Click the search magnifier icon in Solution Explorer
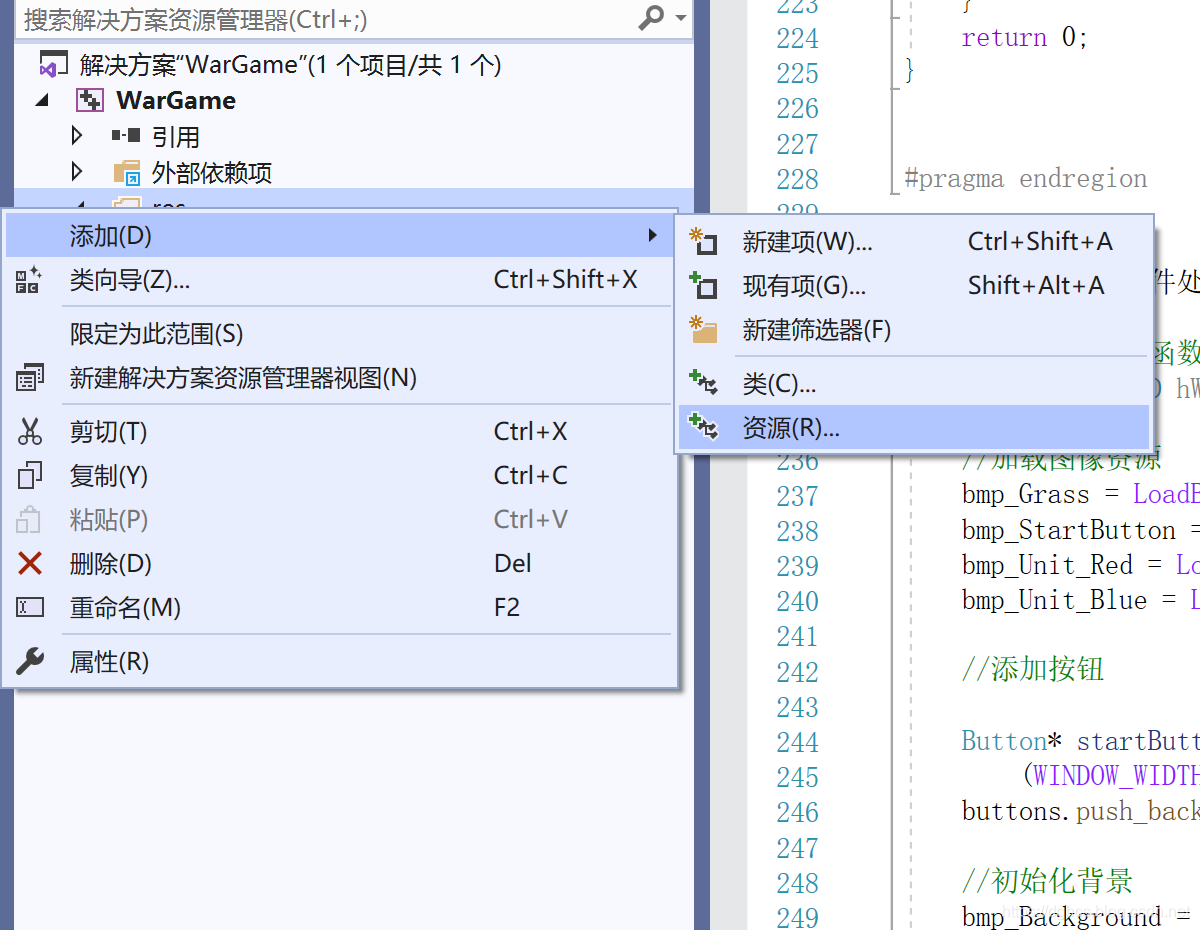 click(651, 18)
